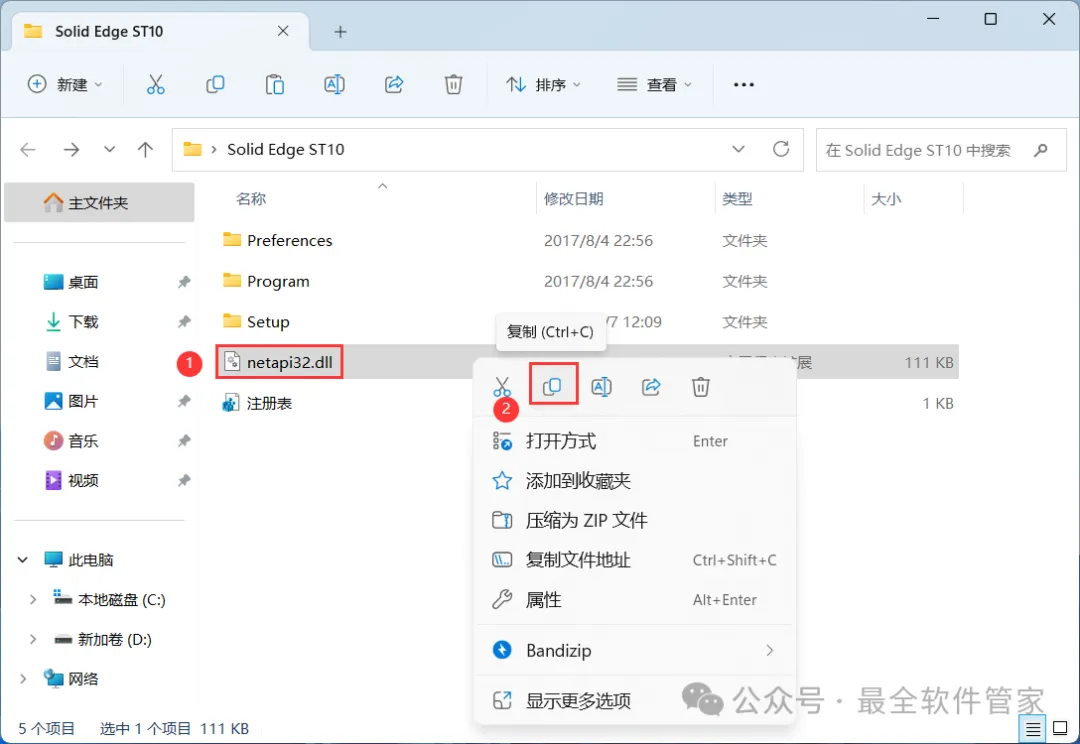Open 主文件夹 in sidebar
The width and height of the screenshot is (1080, 744).
pyautogui.click(x=99, y=203)
